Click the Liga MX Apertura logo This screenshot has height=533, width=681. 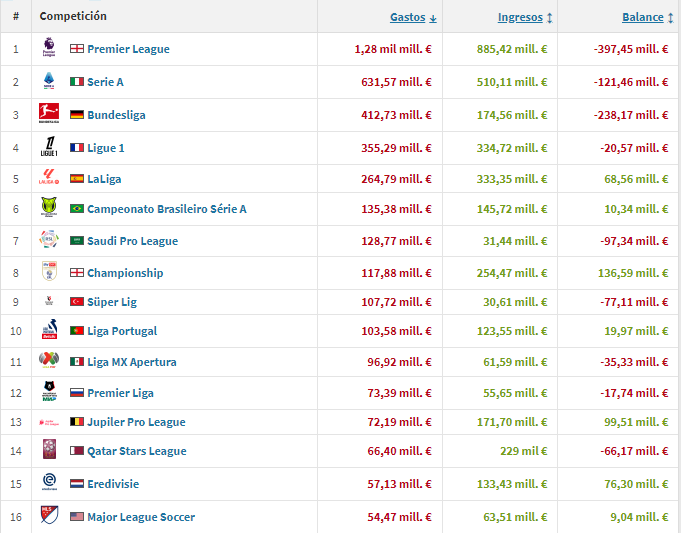click(49, 360)
